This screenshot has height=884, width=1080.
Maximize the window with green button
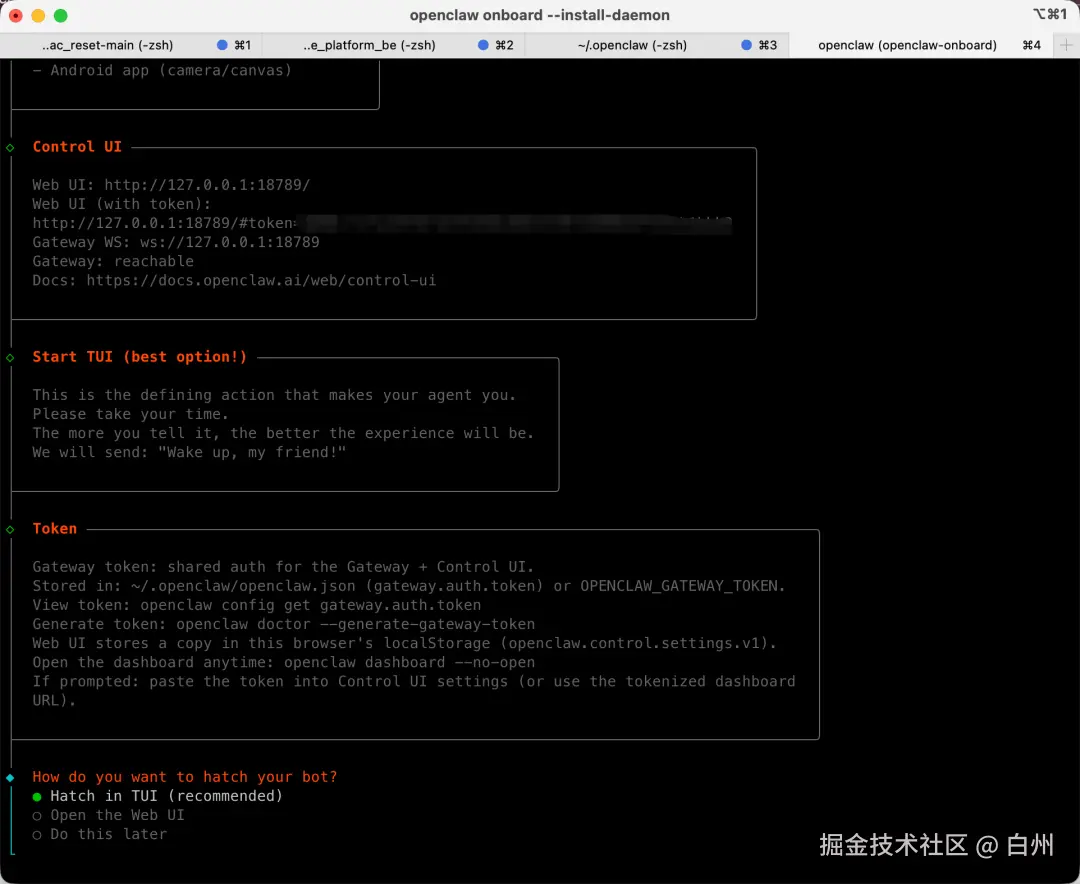pos(61,15)
